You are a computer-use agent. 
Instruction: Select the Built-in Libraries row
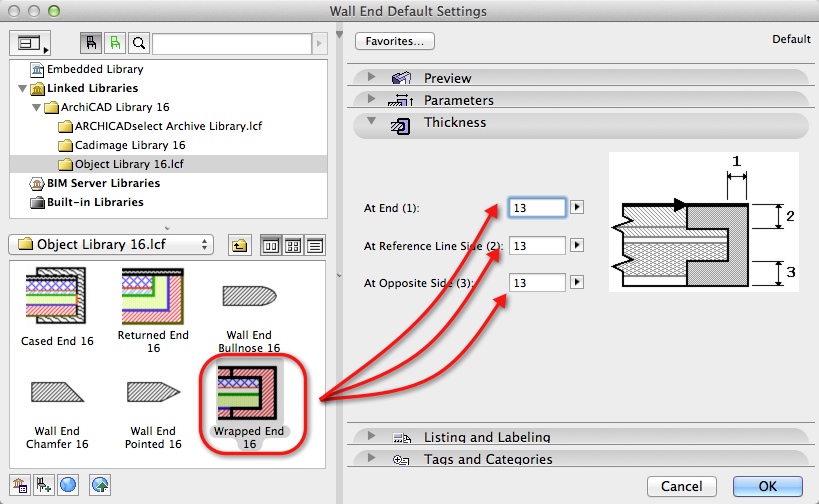click(168, 202)
